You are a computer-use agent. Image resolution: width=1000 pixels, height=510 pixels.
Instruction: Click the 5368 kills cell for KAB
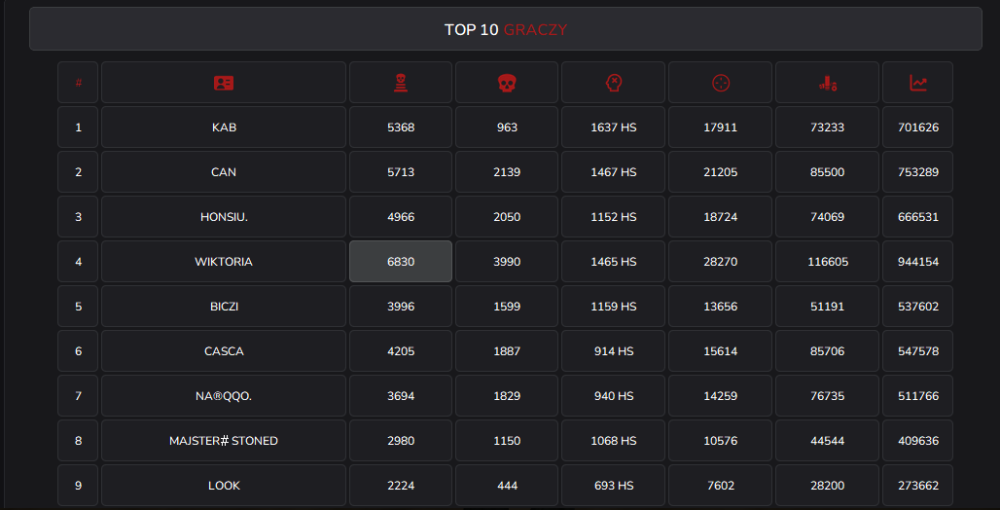pos(401,128)
